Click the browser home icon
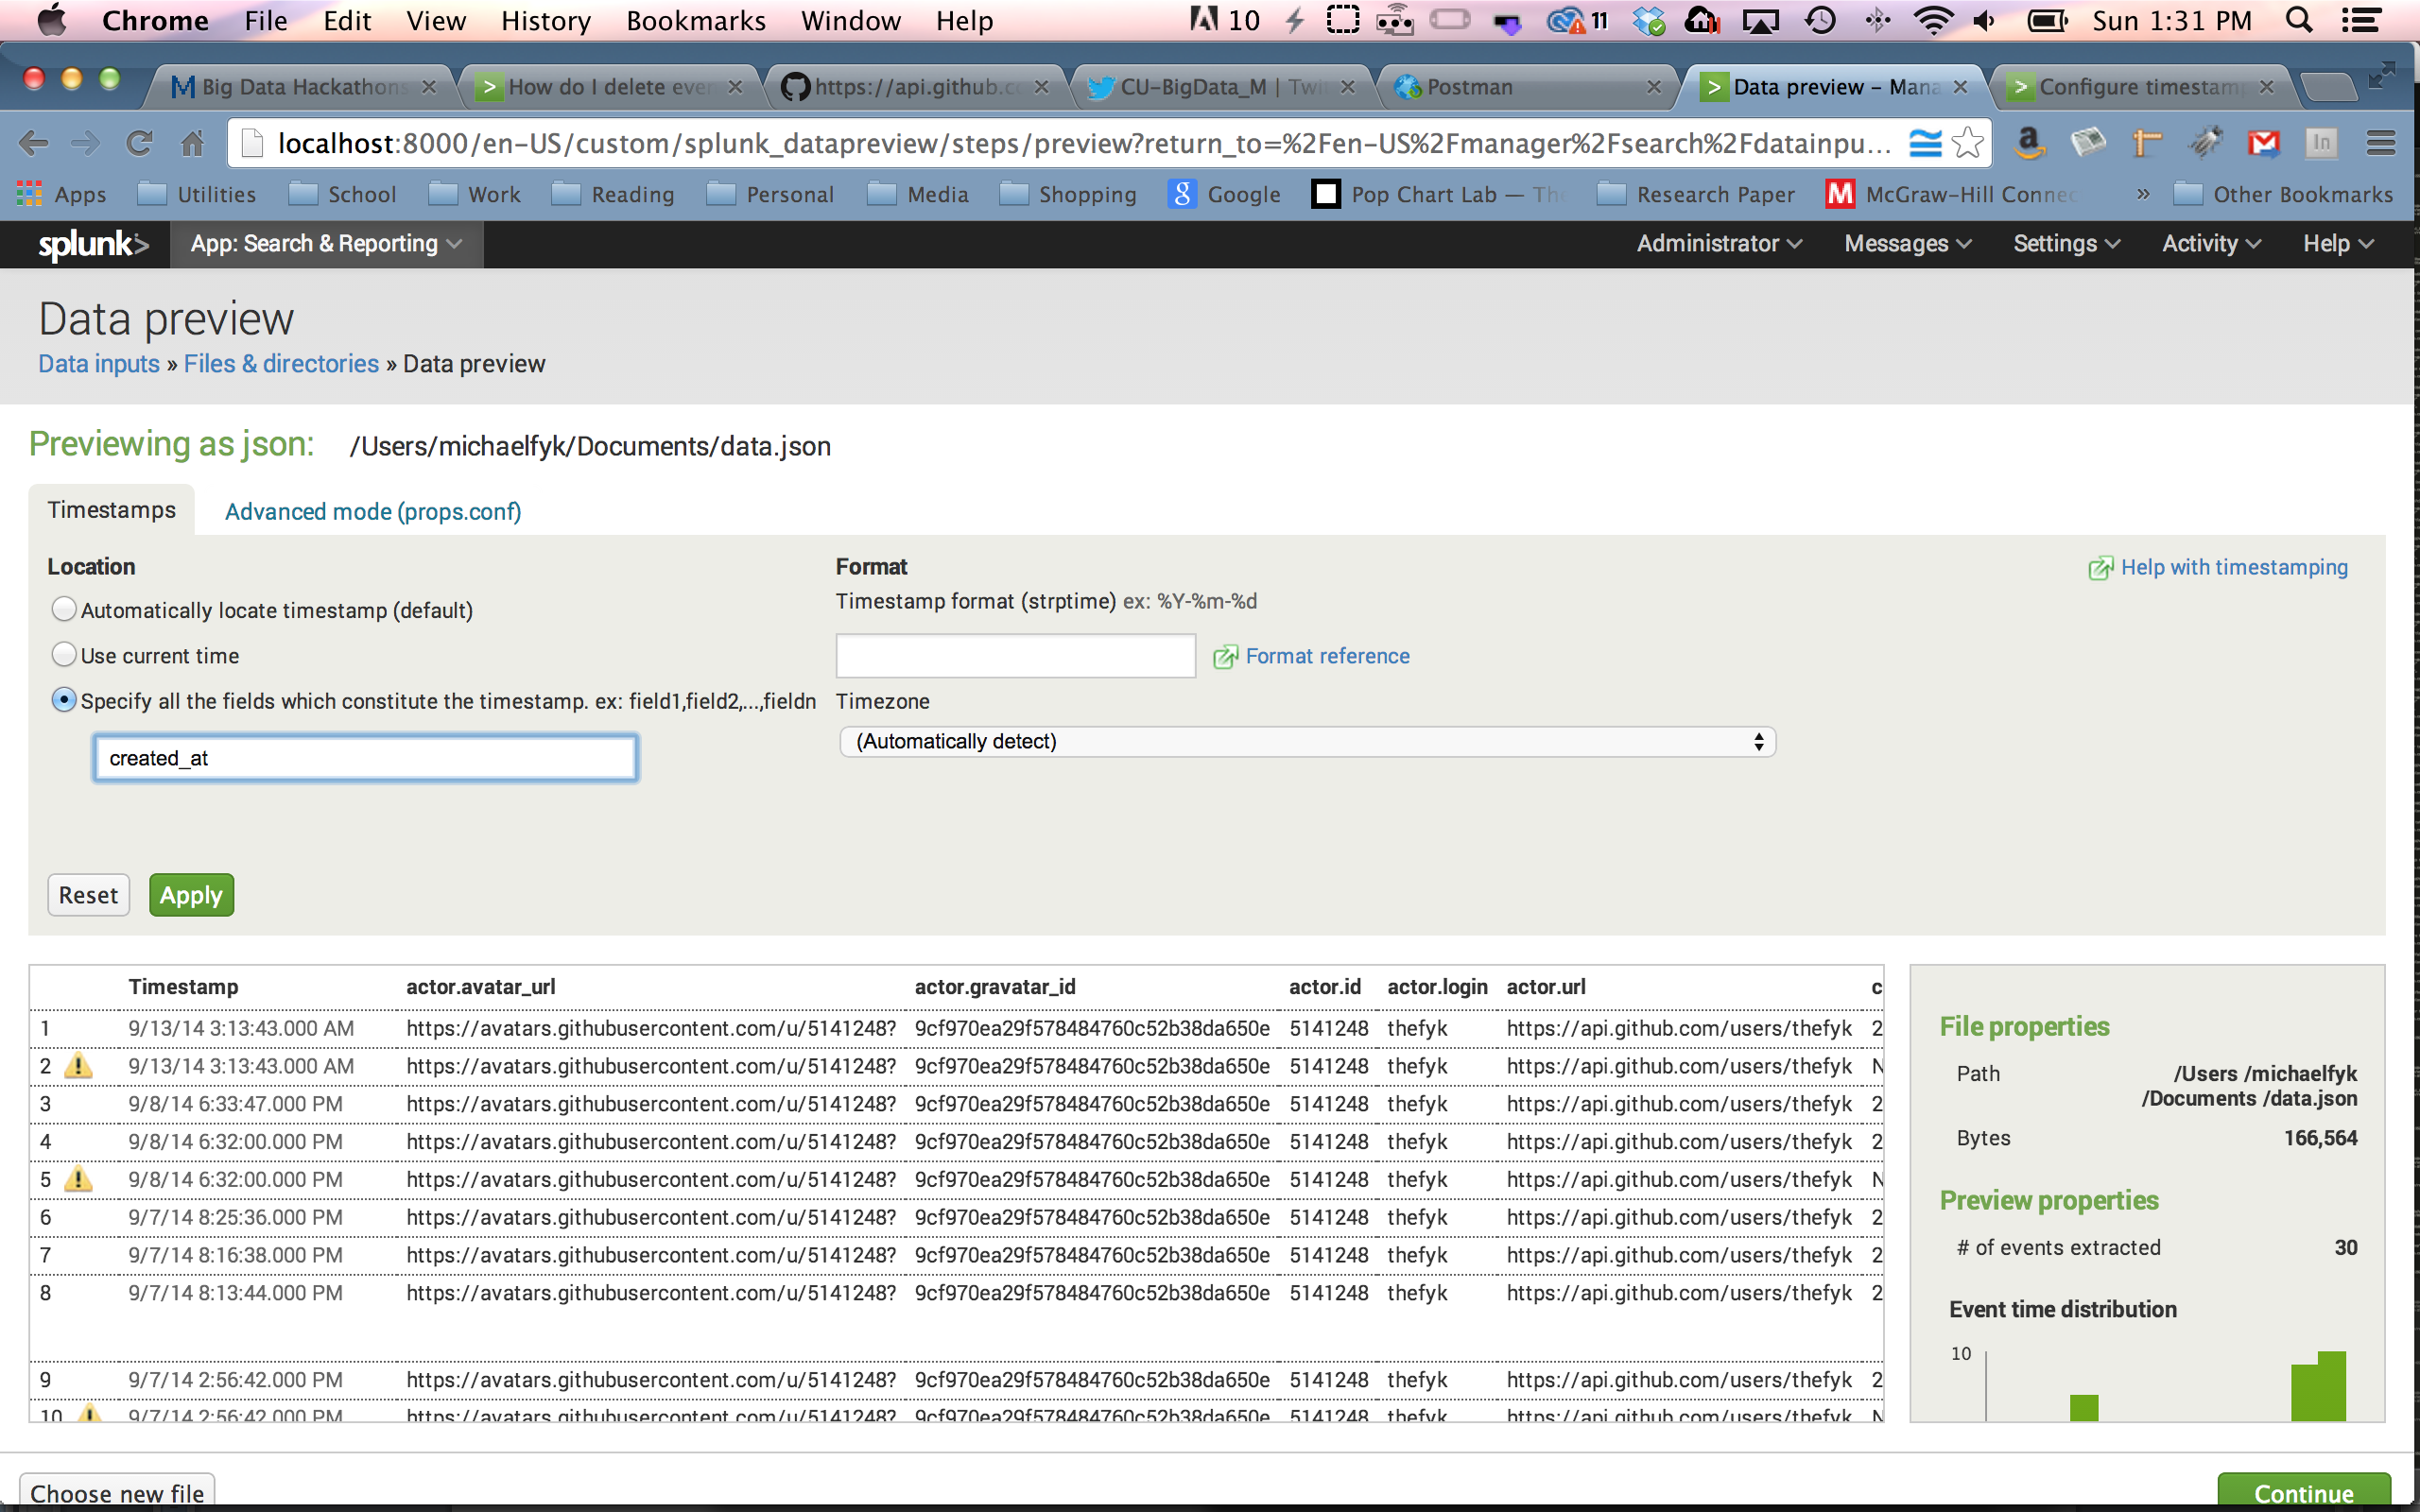Screen dimensions: 2420x1512 click(x=192, y=144)
